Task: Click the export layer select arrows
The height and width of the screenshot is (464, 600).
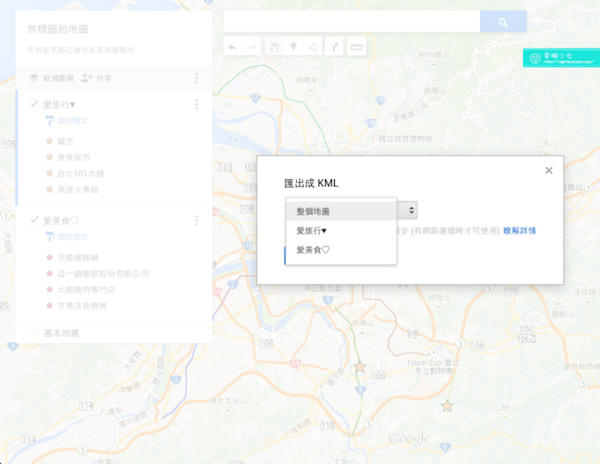Action: [x=412, y=210]
